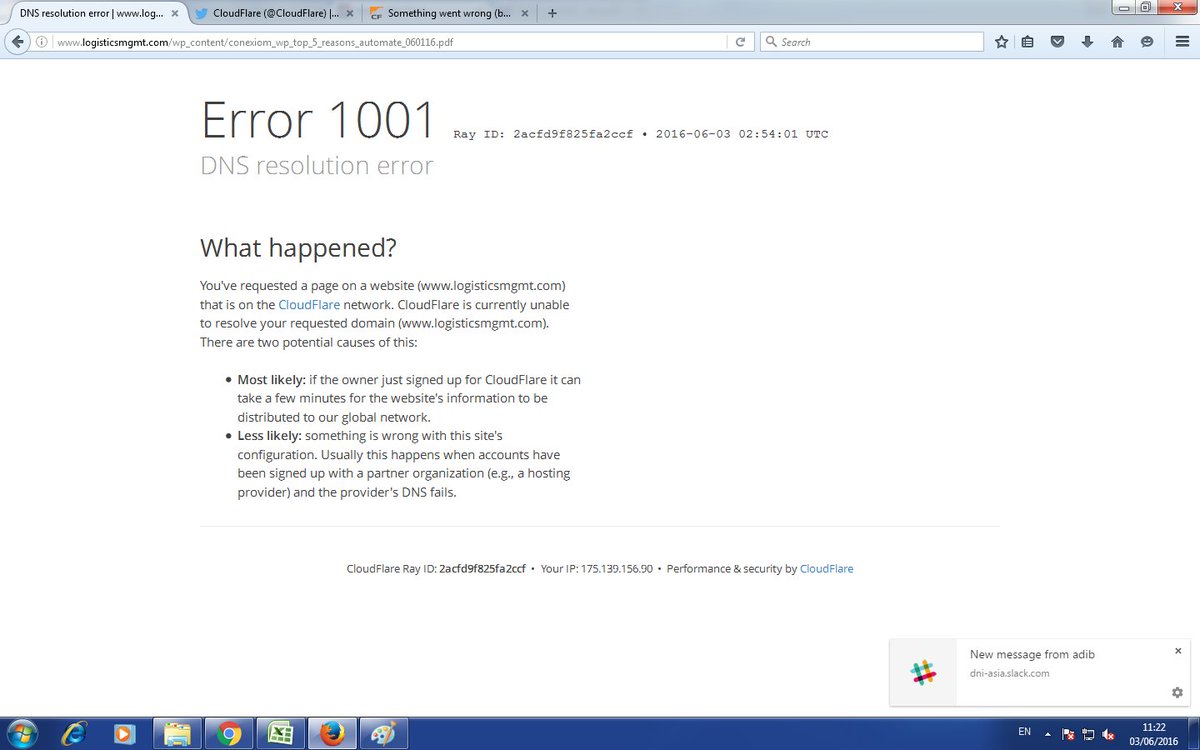
Task: Launch Internet Explorer from taskbar
Action: tap(73, 733)
